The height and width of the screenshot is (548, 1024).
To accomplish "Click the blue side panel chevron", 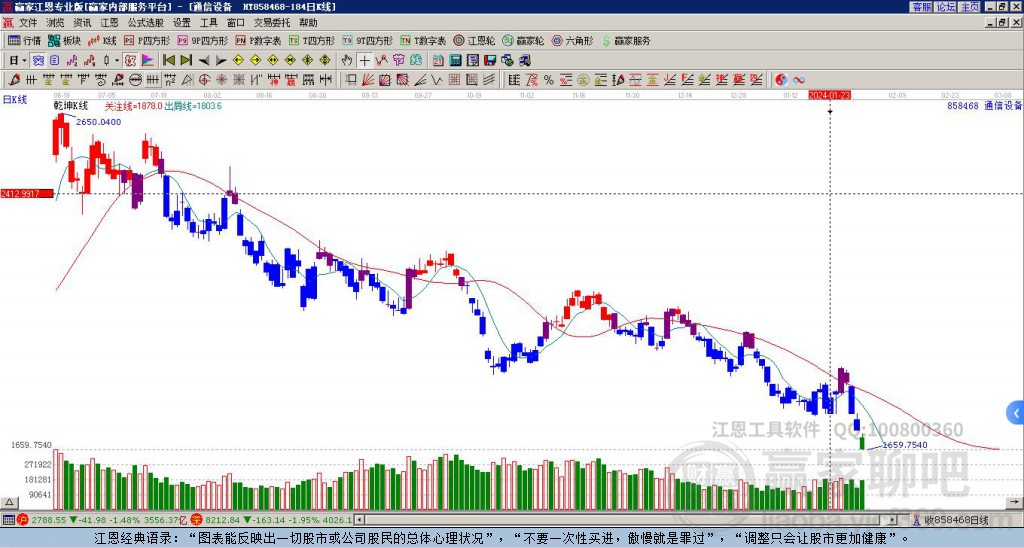I will point(1016,413).
